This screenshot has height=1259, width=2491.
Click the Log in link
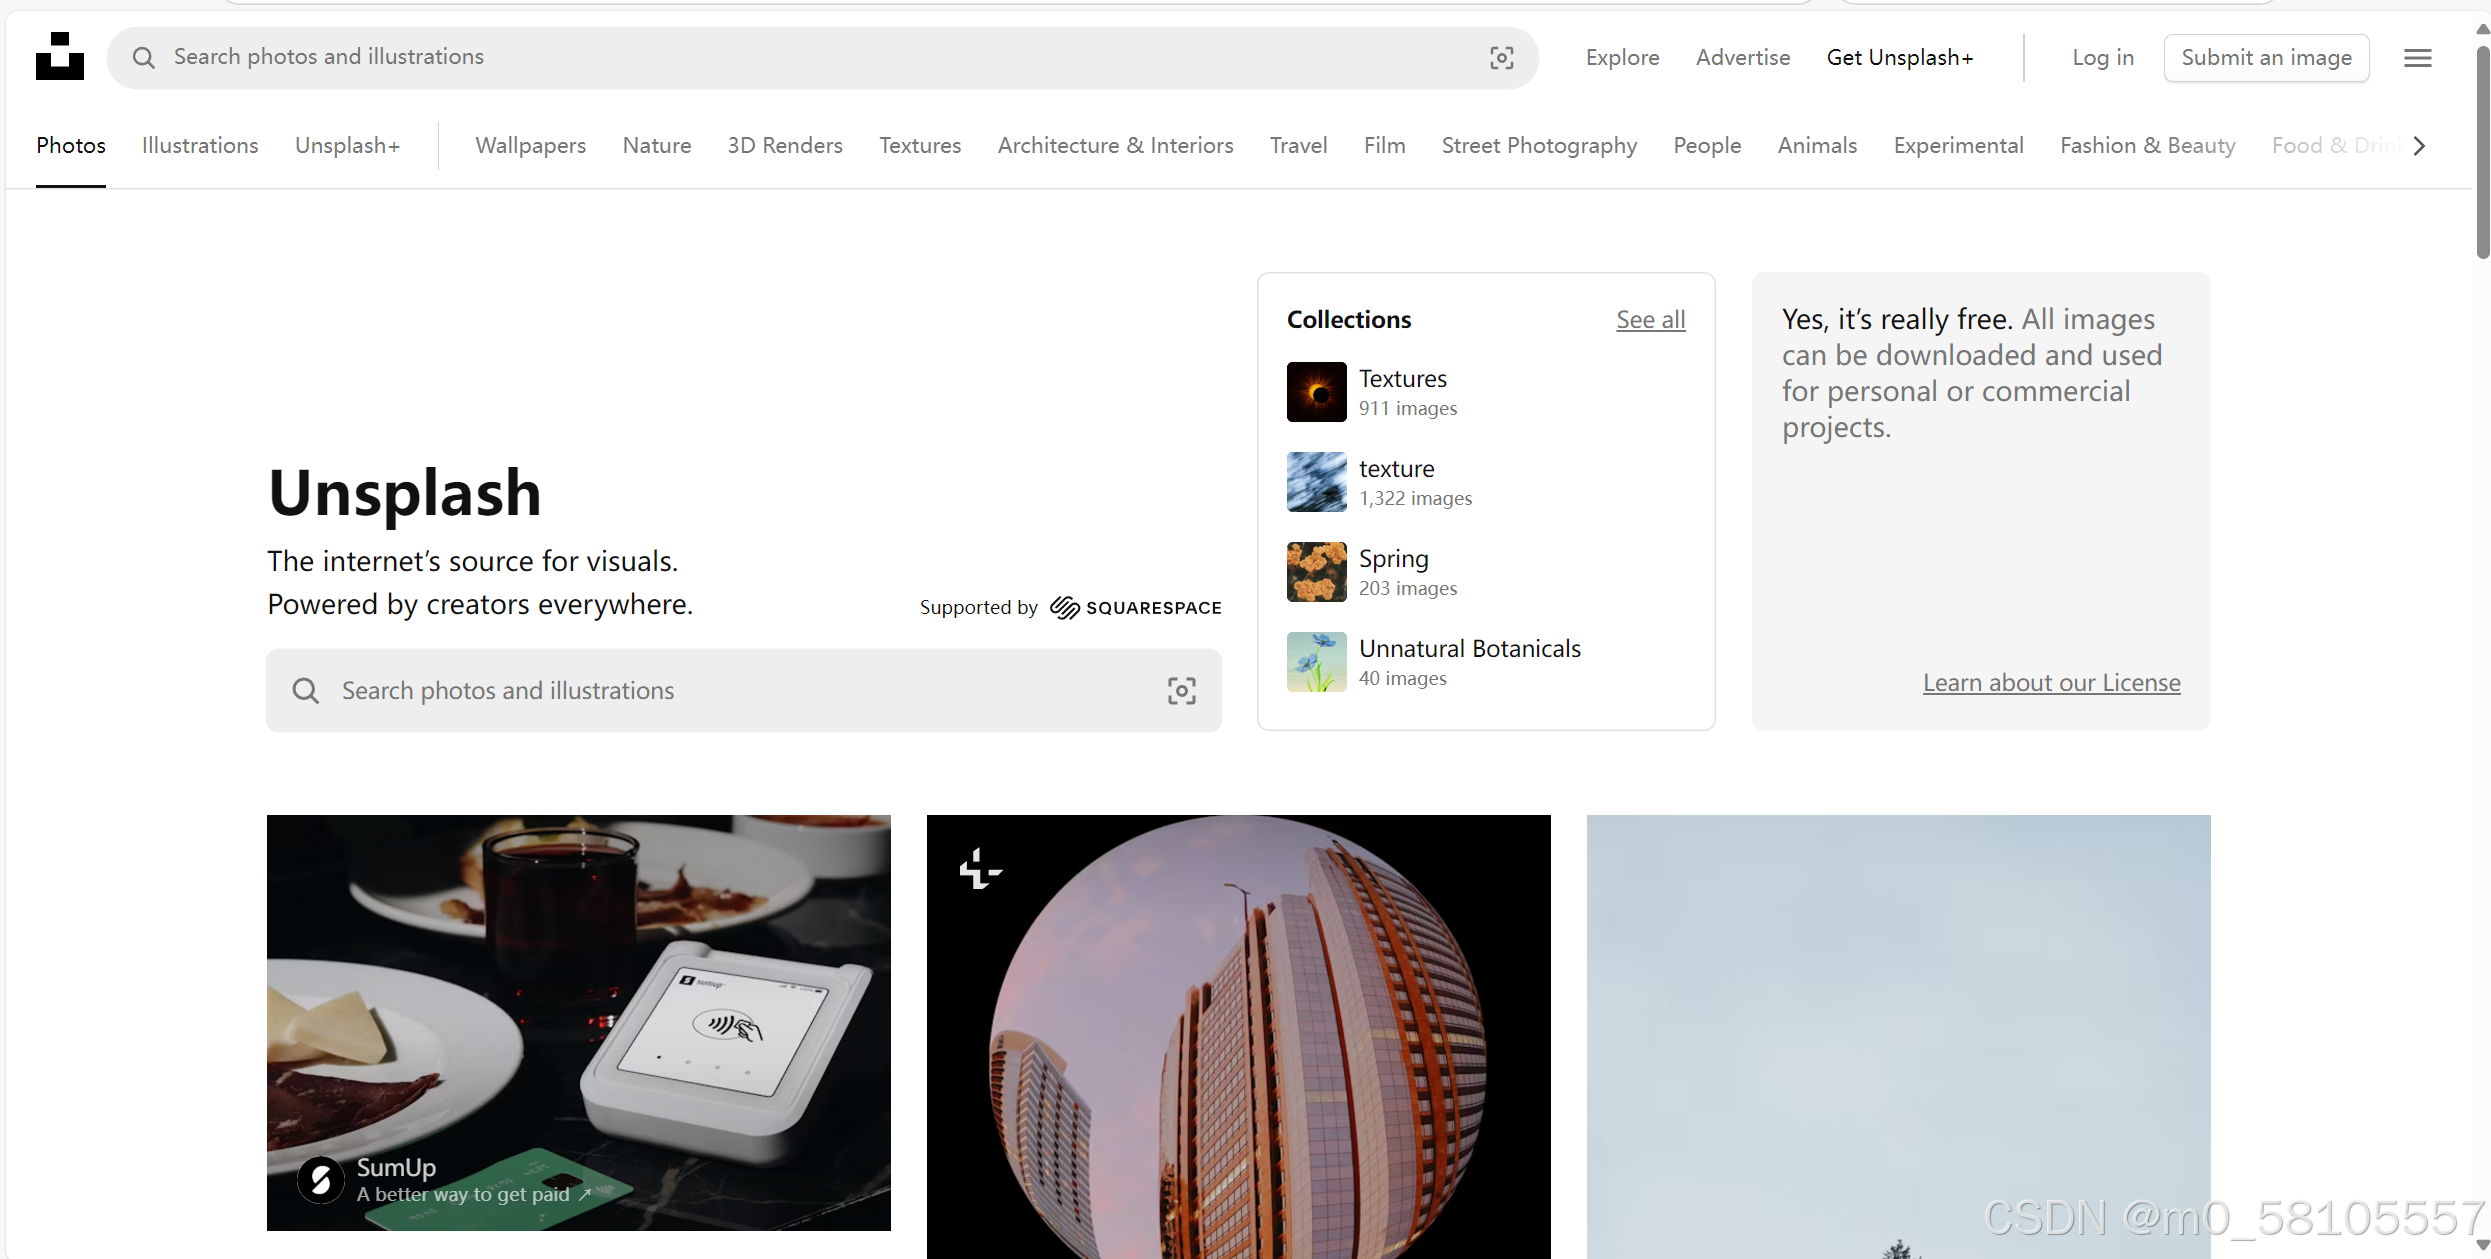[2102, 58]
